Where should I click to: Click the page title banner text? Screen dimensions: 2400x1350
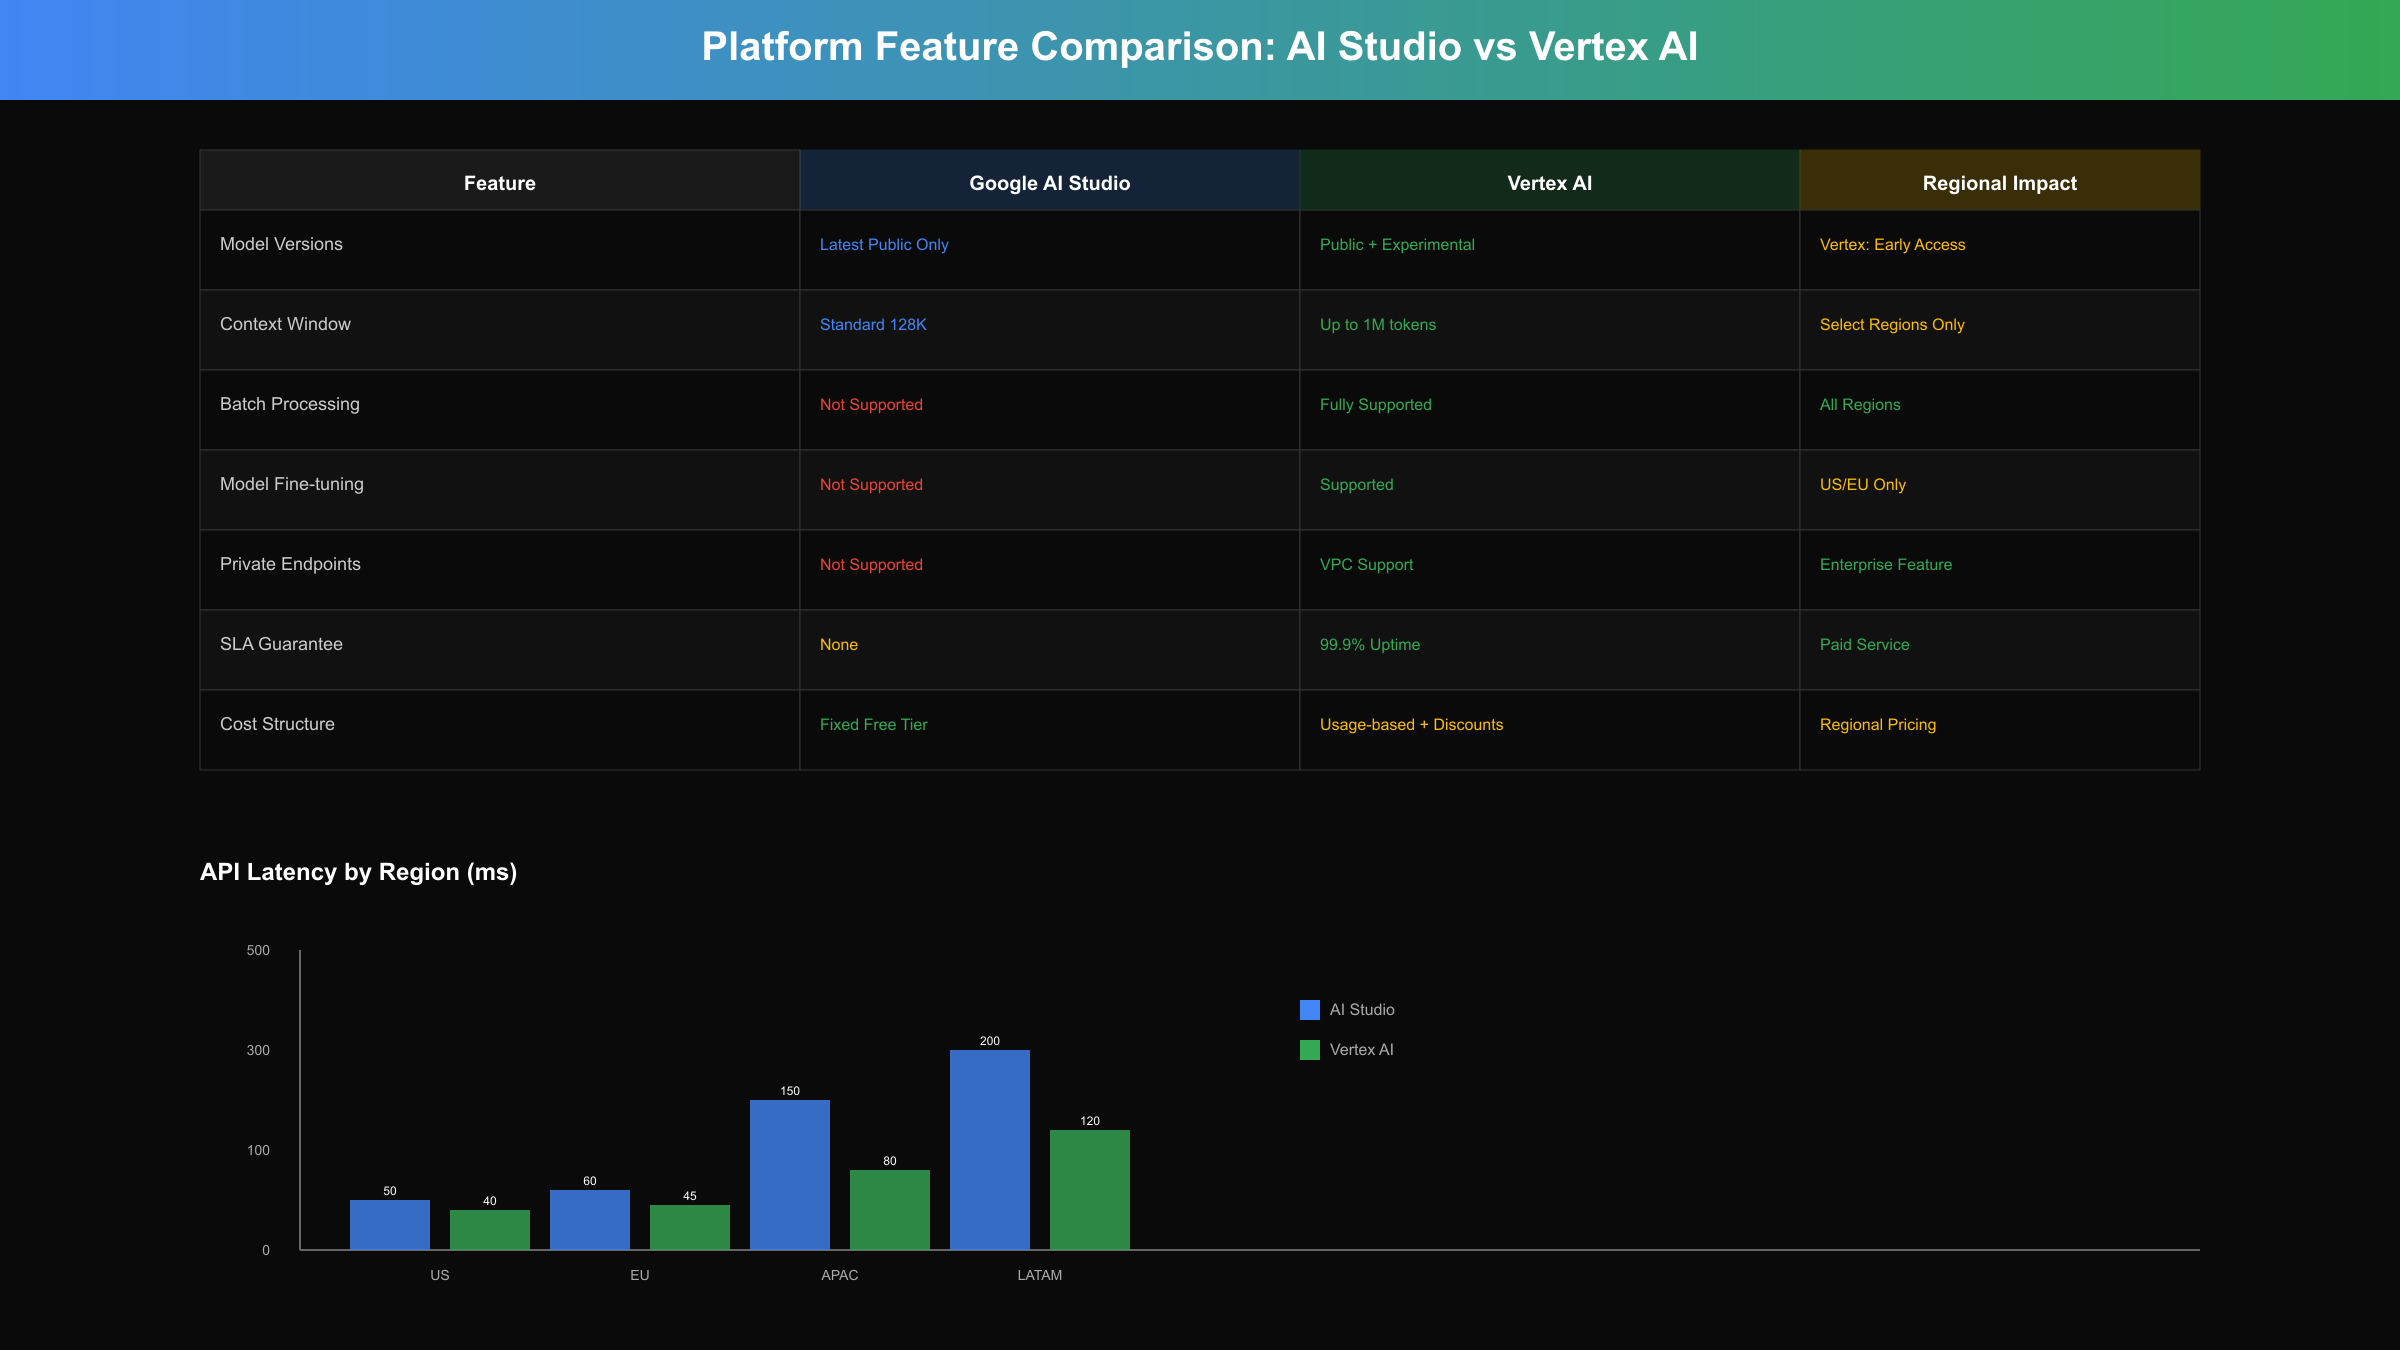[x=1200, y=47]
